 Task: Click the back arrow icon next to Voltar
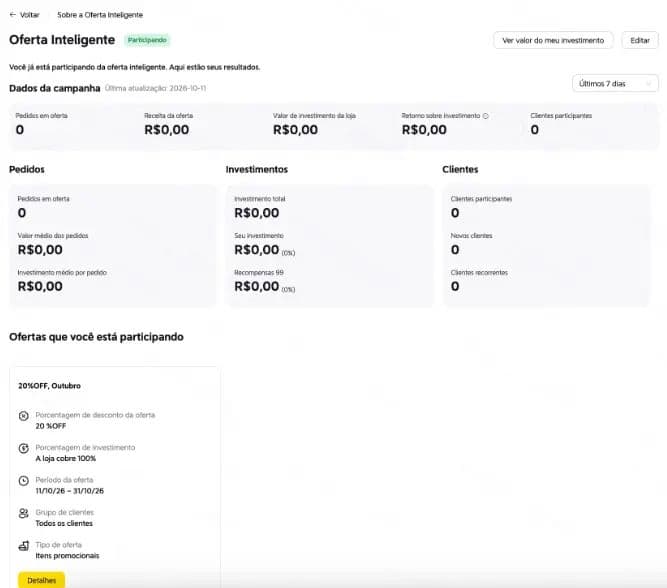coord(12,14)
